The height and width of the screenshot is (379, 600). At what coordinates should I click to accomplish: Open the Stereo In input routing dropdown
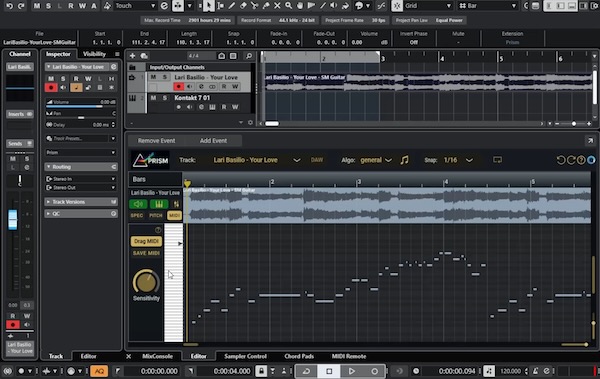pos(81,179)
